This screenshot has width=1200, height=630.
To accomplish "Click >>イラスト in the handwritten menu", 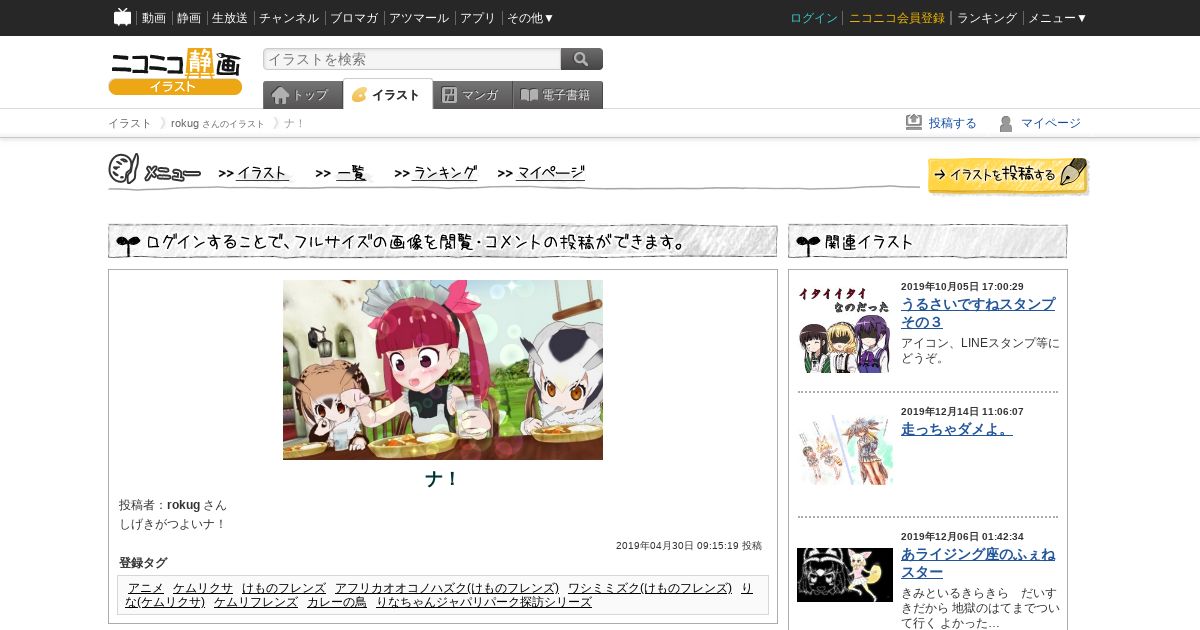I will 254,173.
